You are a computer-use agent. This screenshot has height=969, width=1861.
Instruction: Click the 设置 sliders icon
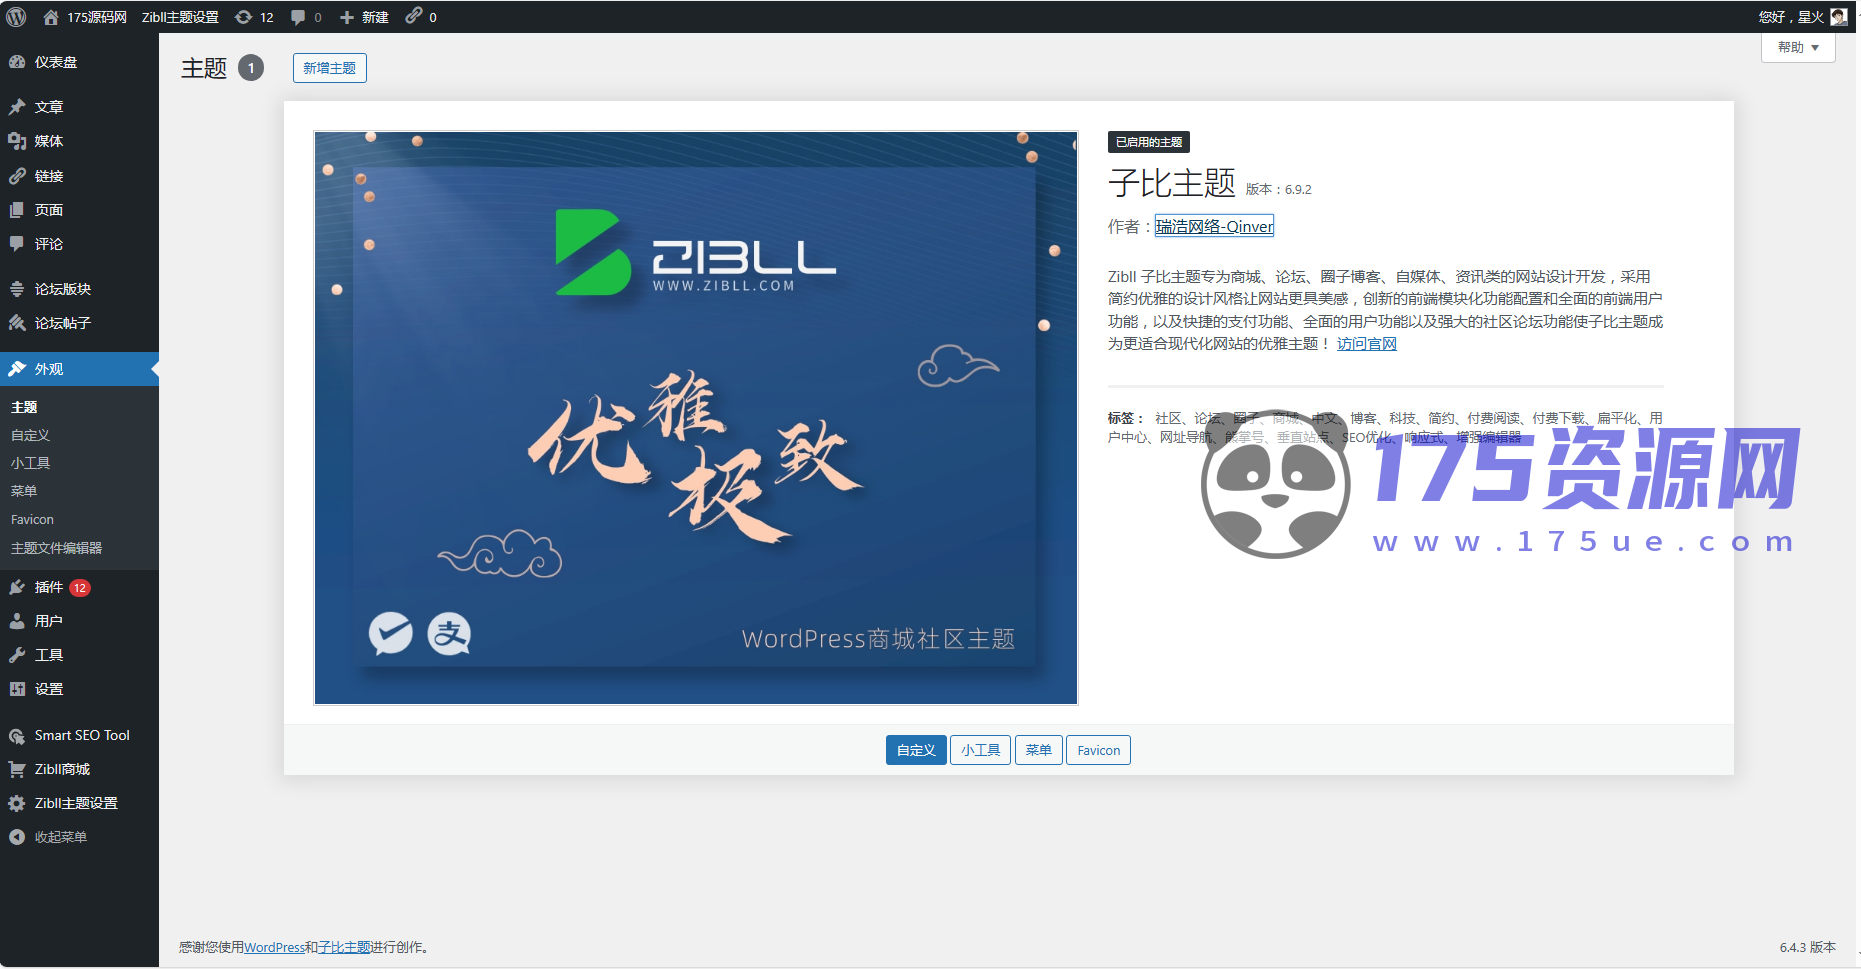[17, 689]
